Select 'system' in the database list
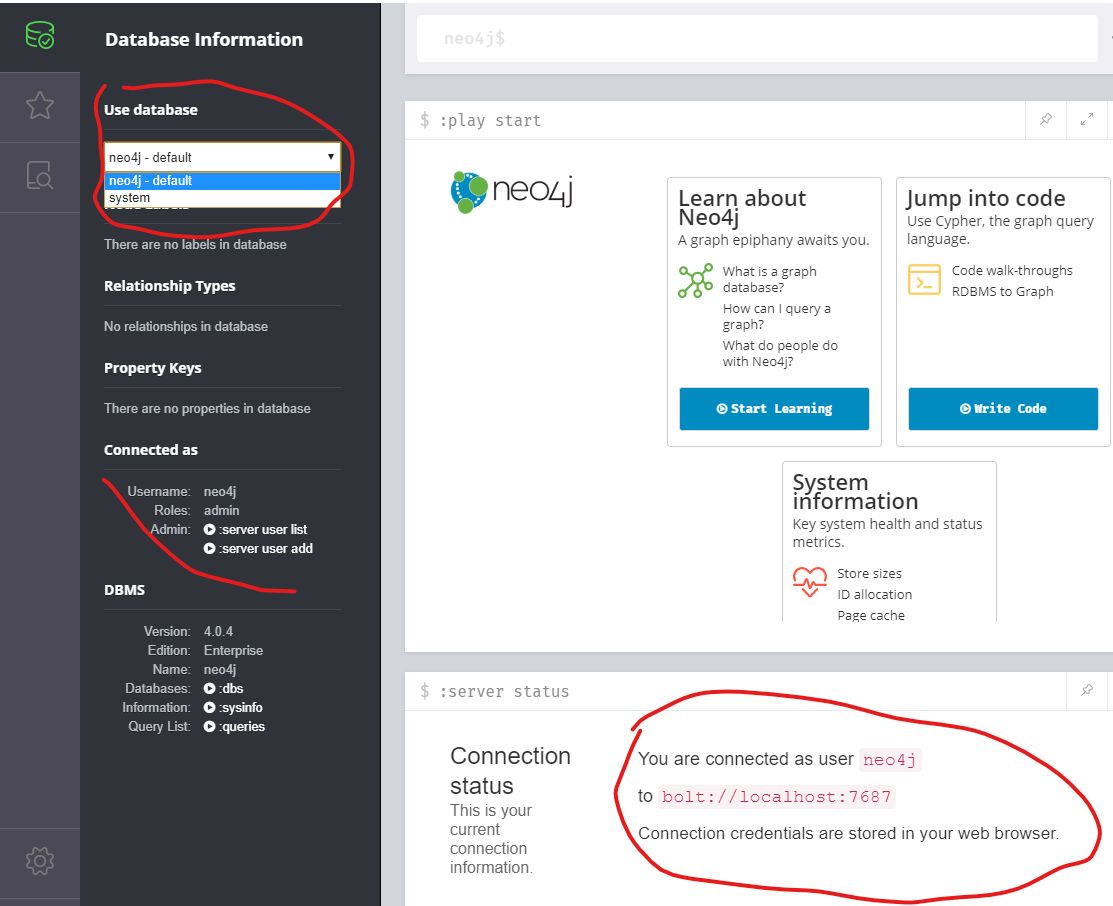The width and height of the screenshot is (1113, 906). 222,197
